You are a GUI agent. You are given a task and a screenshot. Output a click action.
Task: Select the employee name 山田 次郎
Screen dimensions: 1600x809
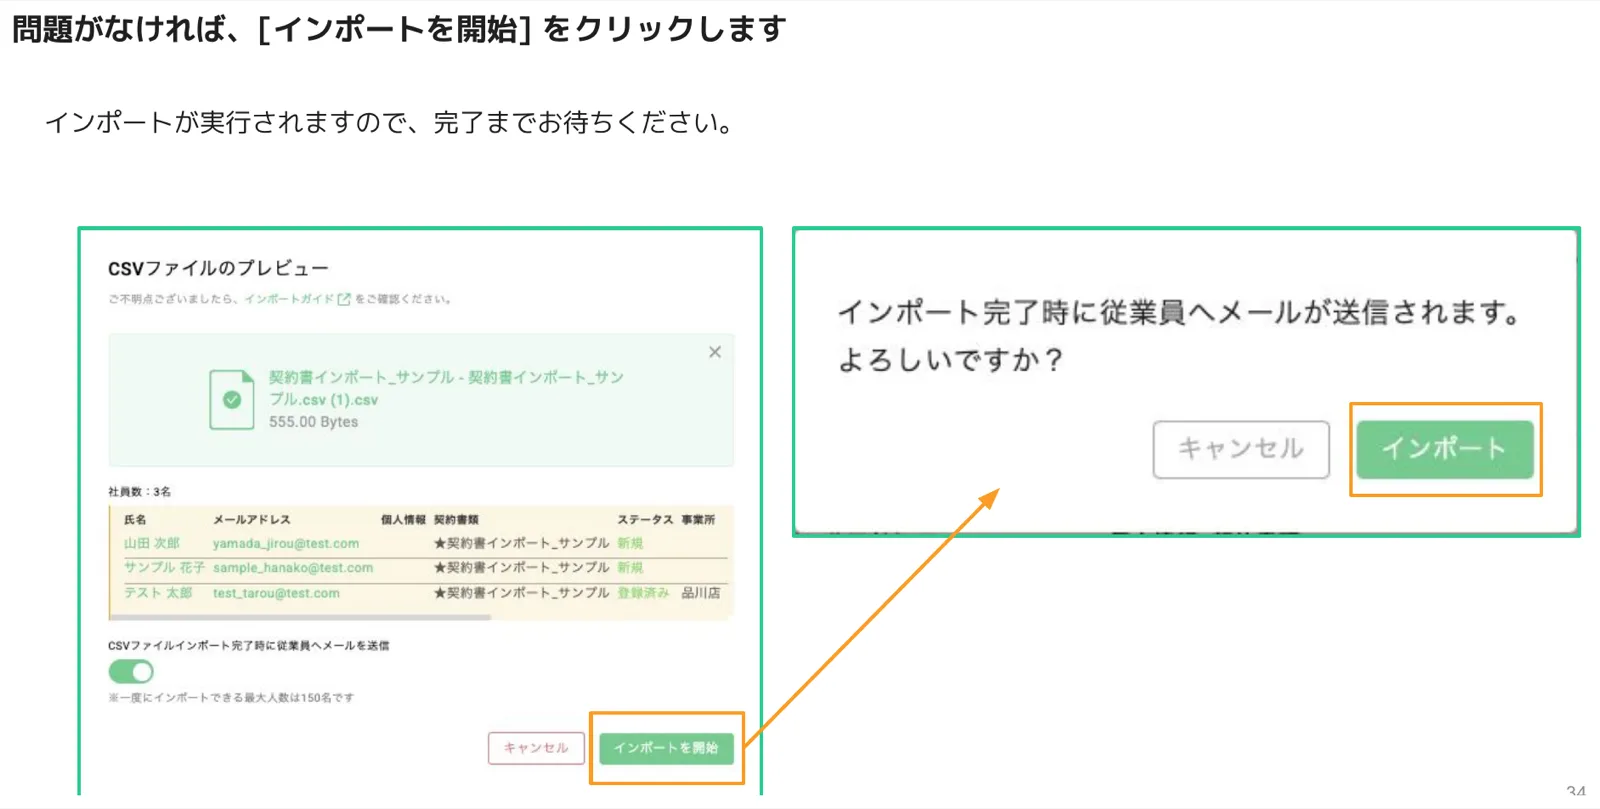coord(152,543)
